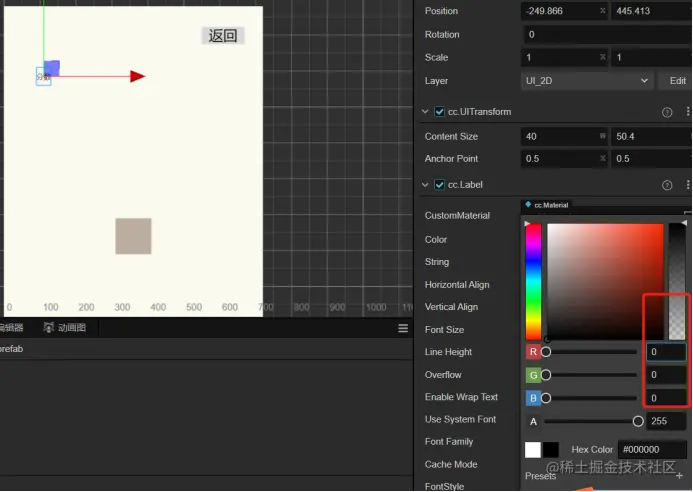Open help for cc.Label component
This screenshot has width=693, height=492.
(667, 185)
